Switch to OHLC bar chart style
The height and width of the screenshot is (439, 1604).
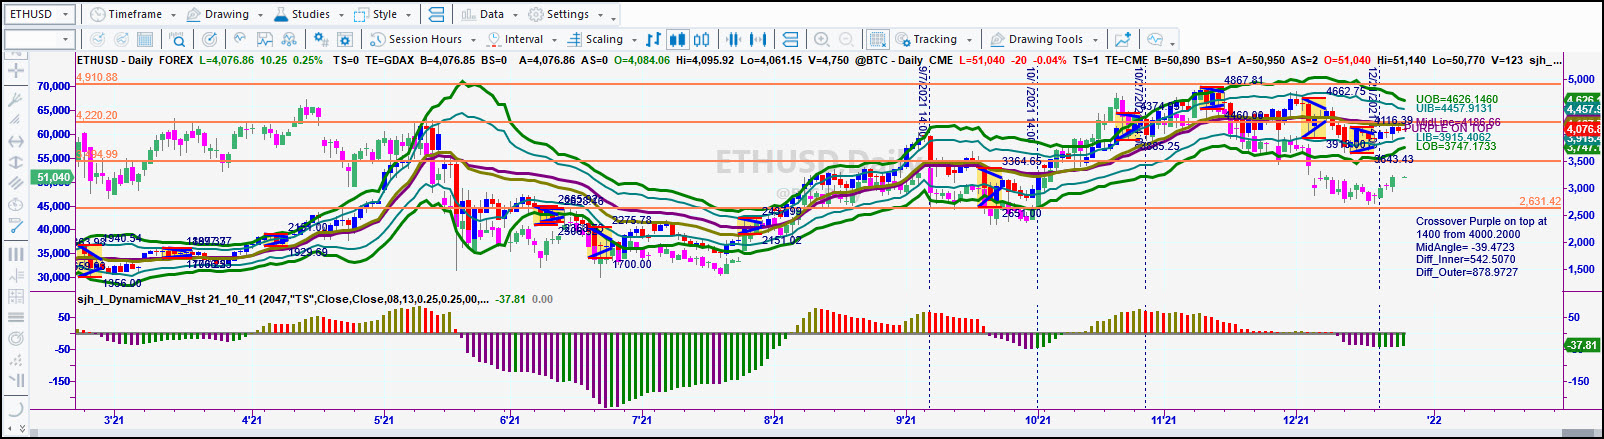[653, 39]
